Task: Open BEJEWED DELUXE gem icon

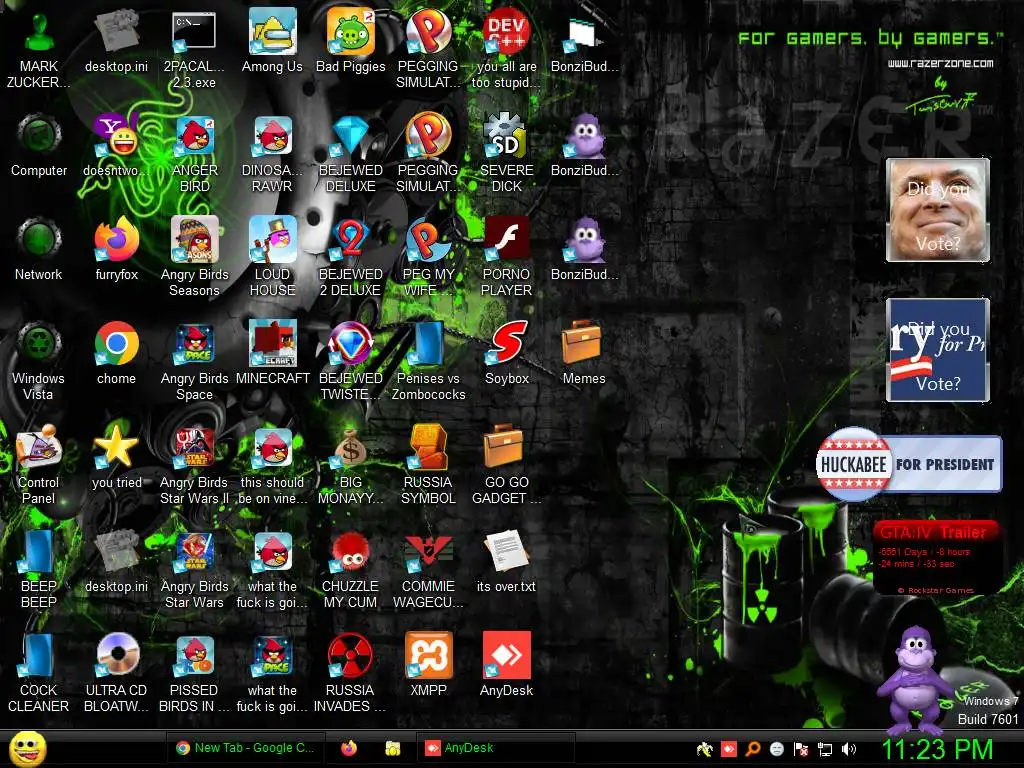Action: pos(351,153)
